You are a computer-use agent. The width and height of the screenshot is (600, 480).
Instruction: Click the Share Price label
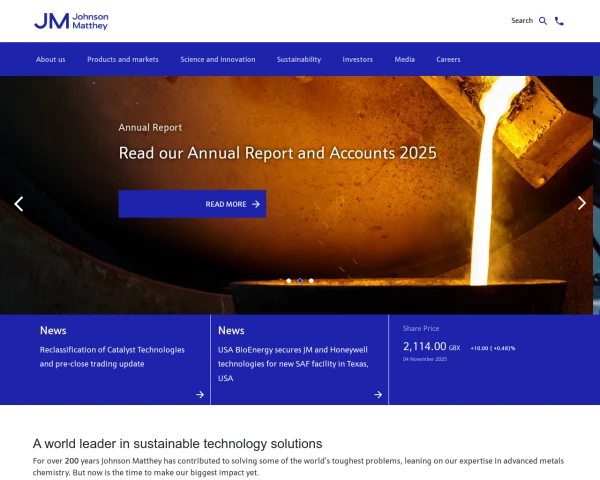click(421, 328)
